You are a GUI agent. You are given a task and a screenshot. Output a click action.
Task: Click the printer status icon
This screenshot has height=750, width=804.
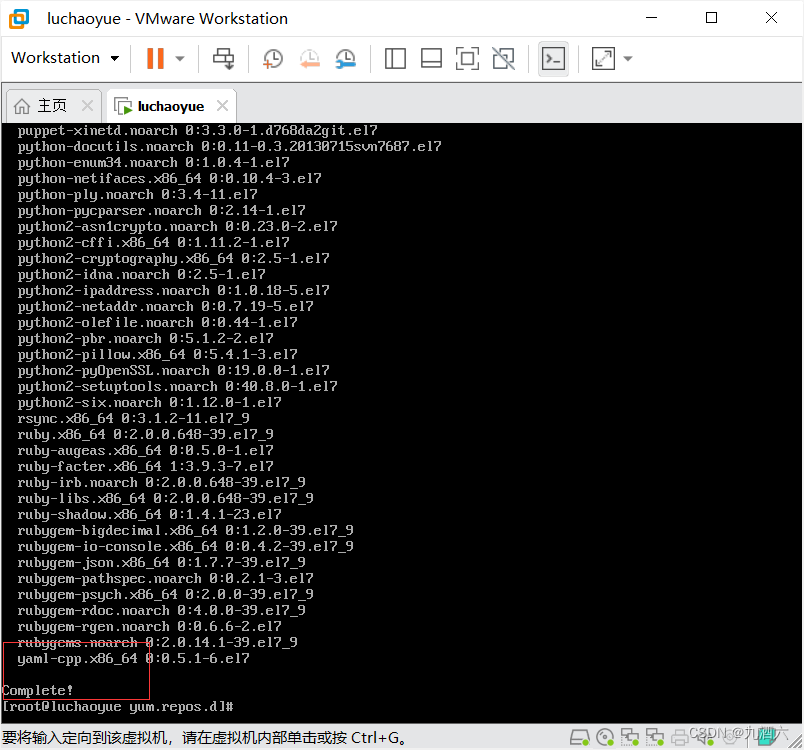(x=680, y=738)
